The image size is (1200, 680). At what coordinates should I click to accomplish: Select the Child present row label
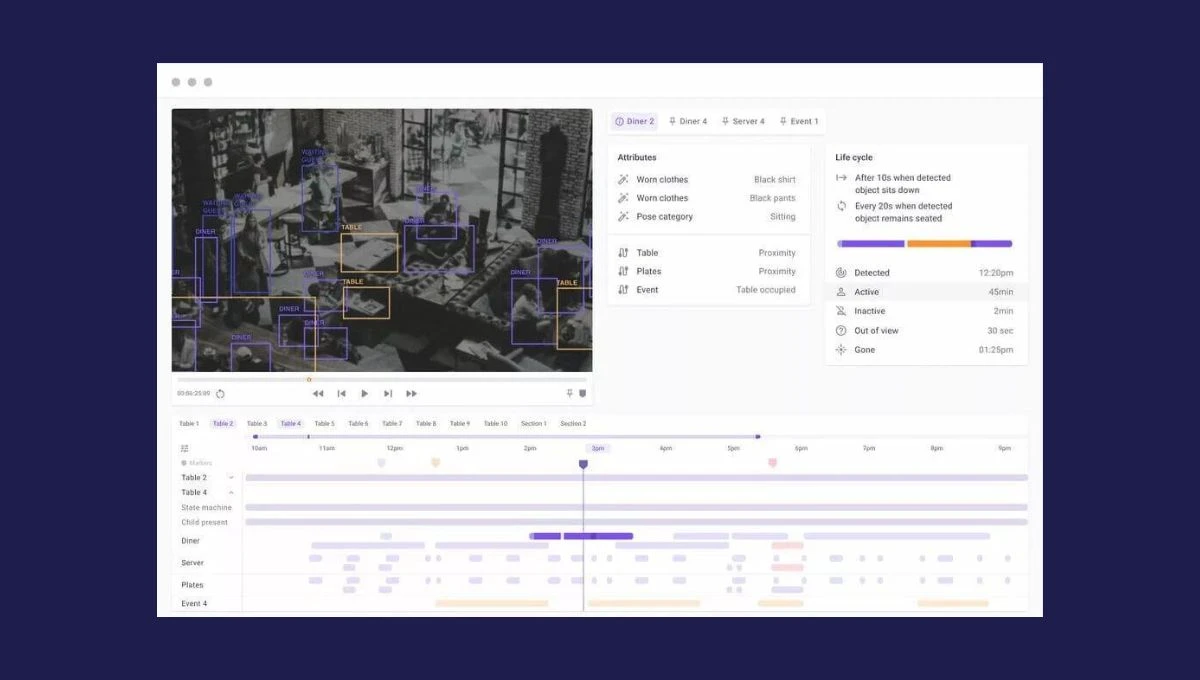pyautogui.click(x=204, y=523)
